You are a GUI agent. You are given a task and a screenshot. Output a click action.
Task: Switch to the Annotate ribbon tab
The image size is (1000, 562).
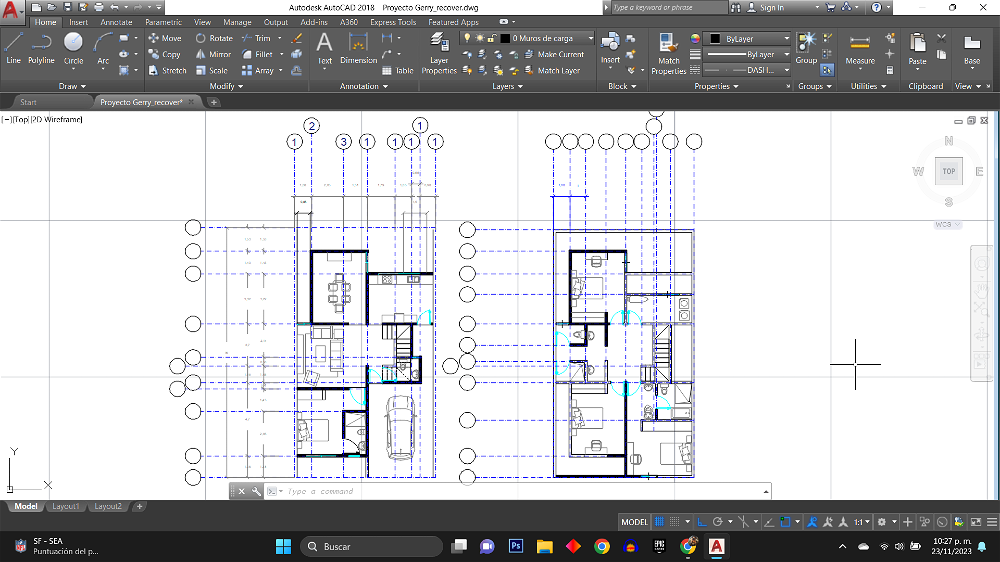pos(116,22)
